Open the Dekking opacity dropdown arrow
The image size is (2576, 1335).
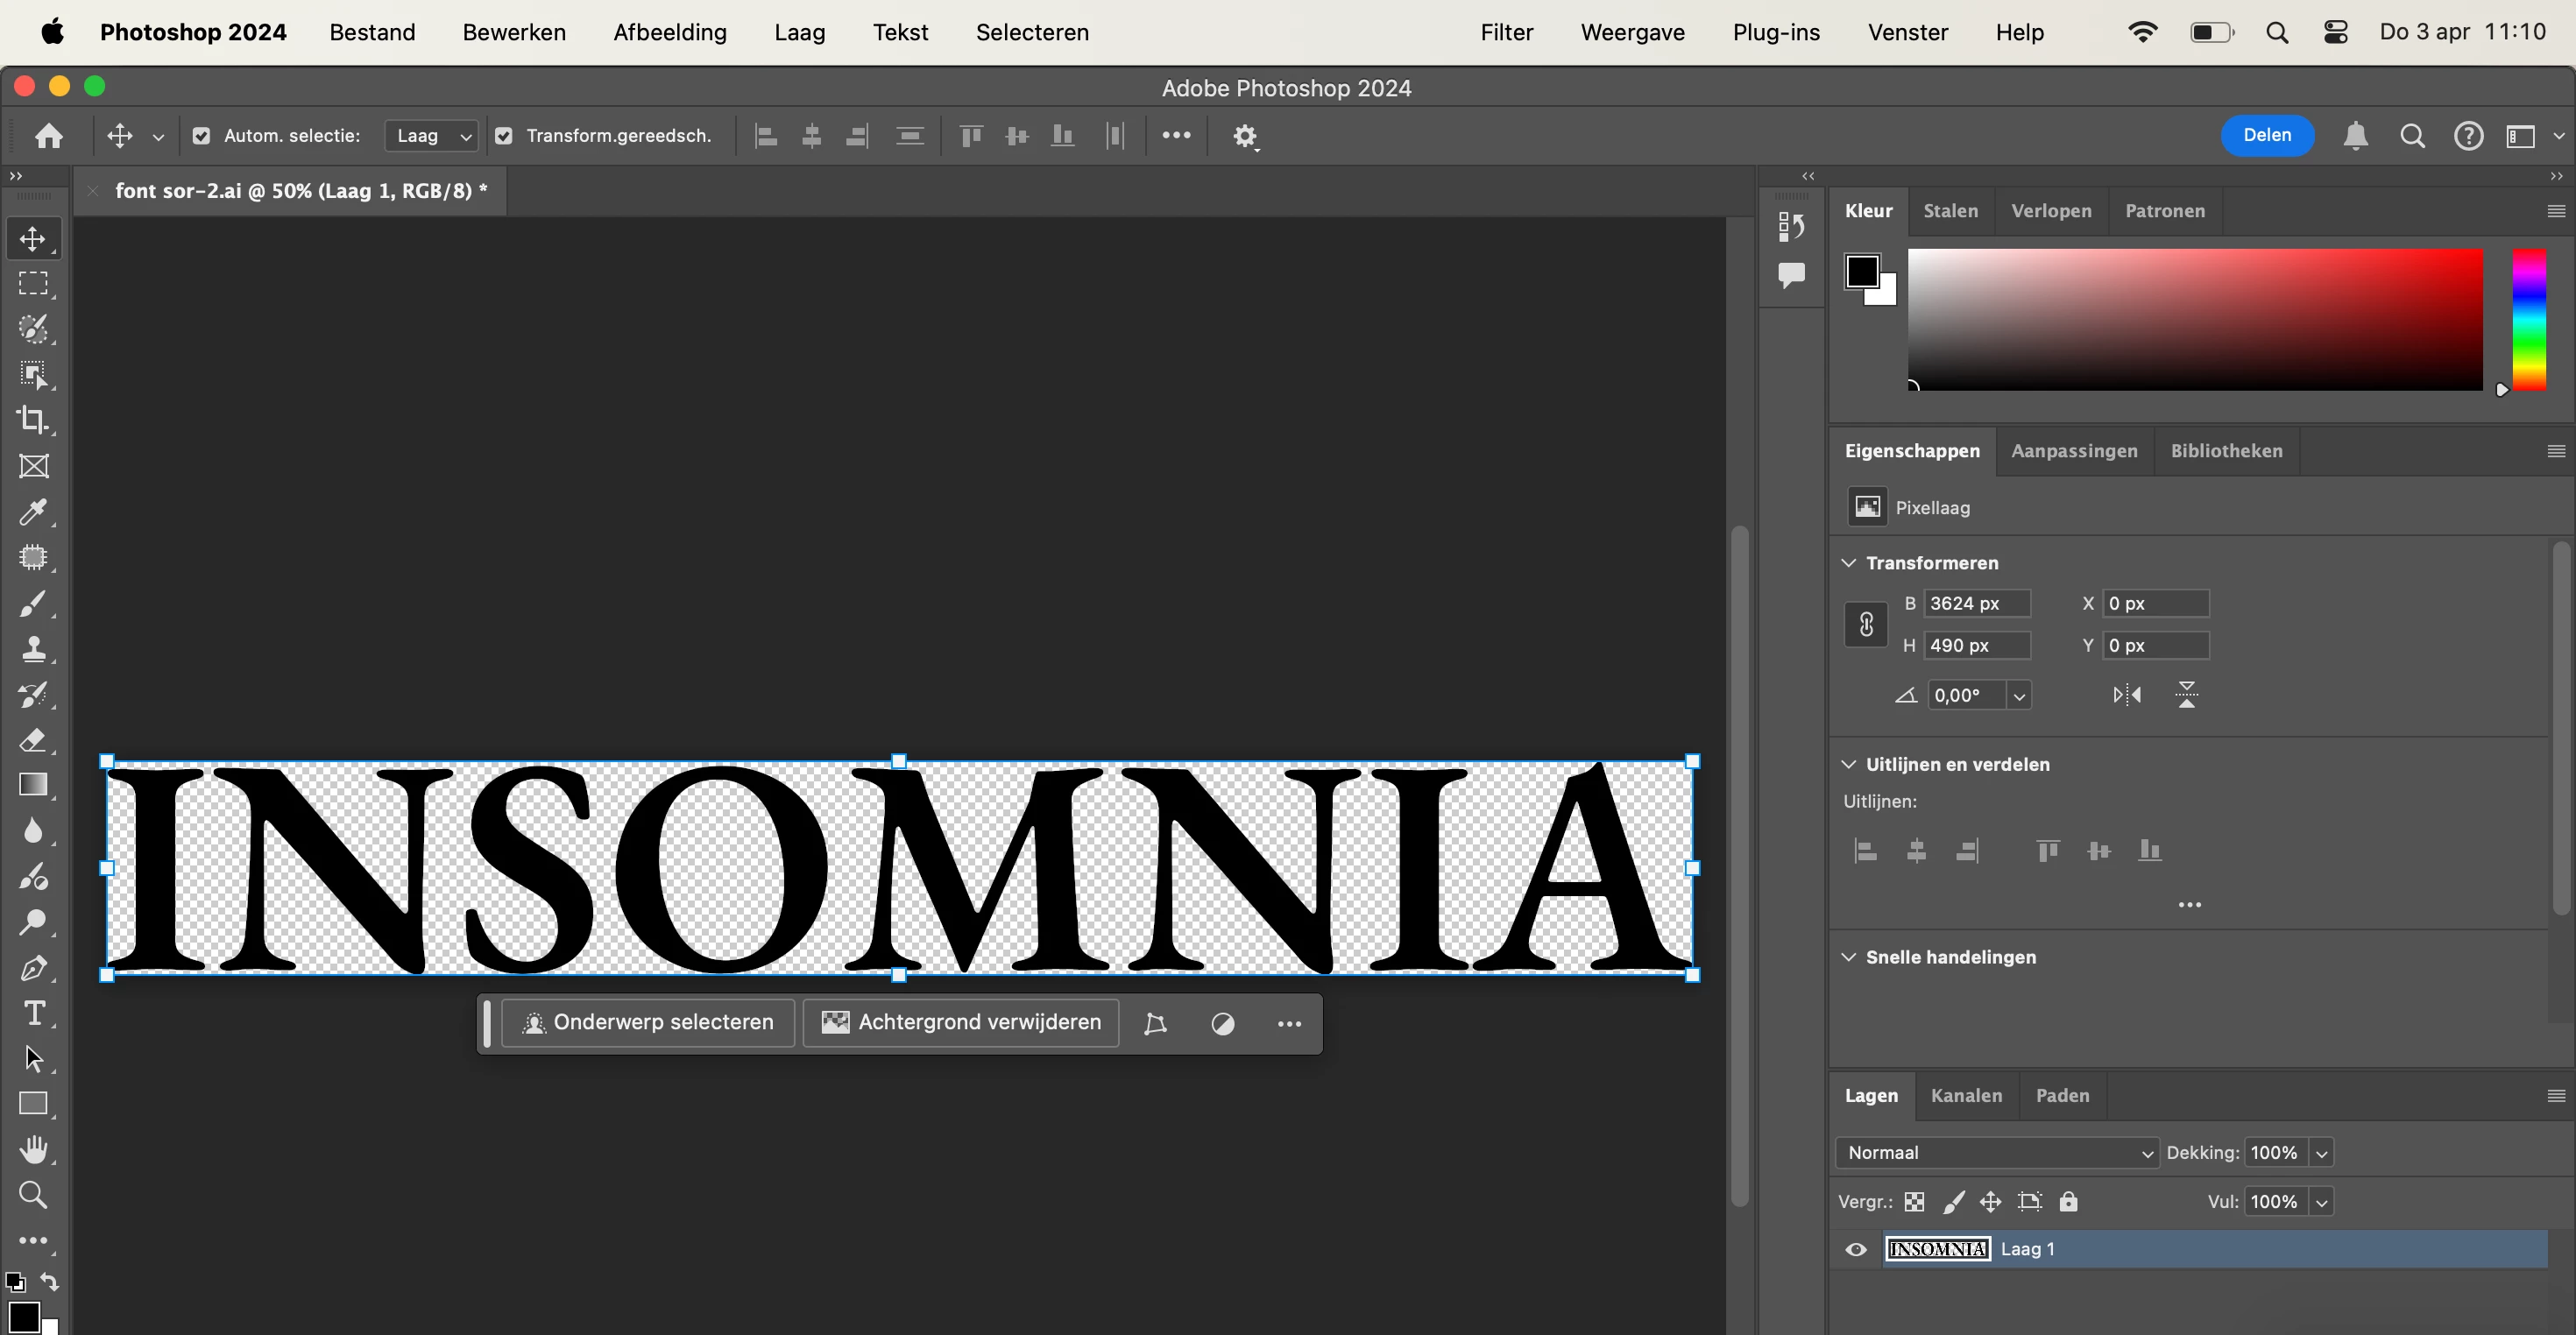(x=2322, y=1153)
